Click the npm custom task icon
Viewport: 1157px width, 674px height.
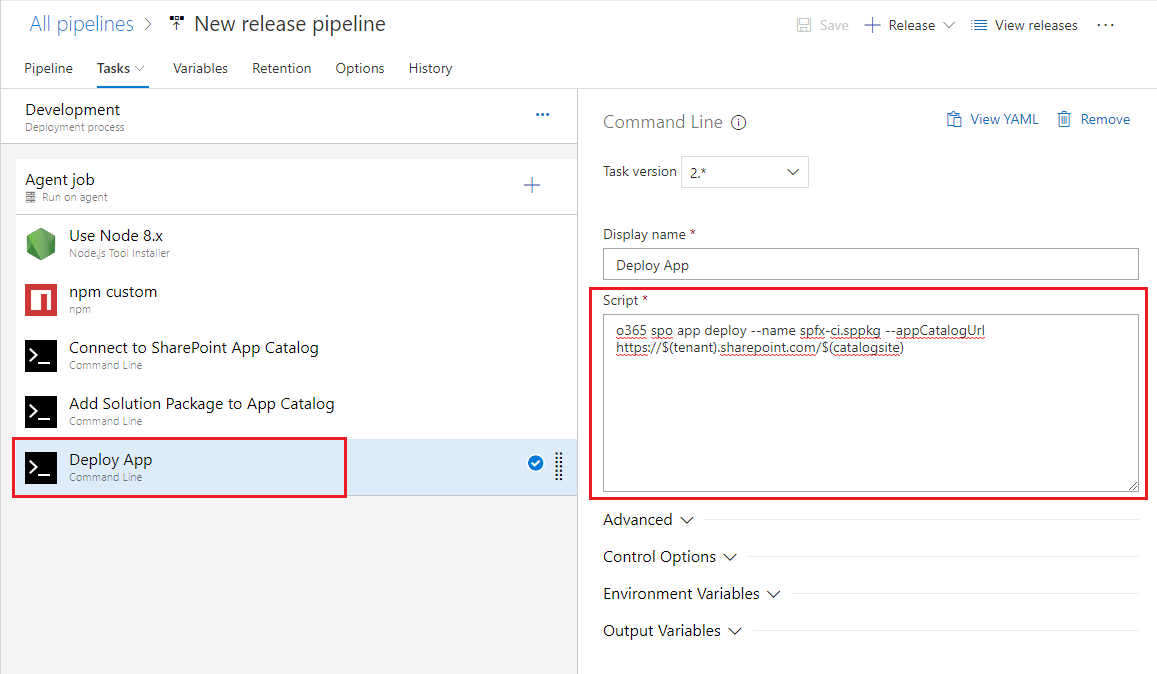click(41, 300)
